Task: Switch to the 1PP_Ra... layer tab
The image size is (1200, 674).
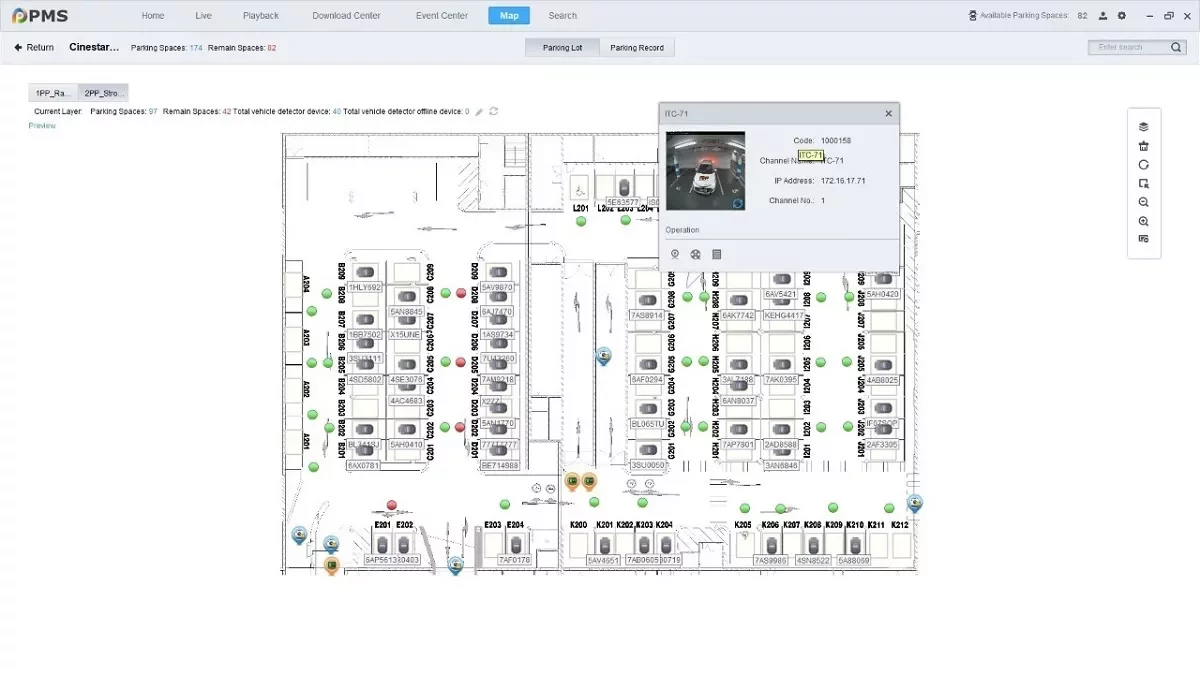Action: [x=53, y=93]
